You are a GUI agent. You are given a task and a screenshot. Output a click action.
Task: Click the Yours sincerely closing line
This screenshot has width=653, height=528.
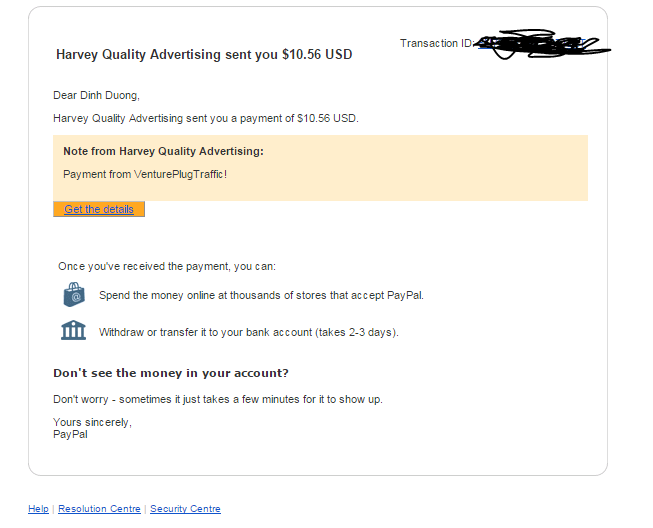coord(92,422)
